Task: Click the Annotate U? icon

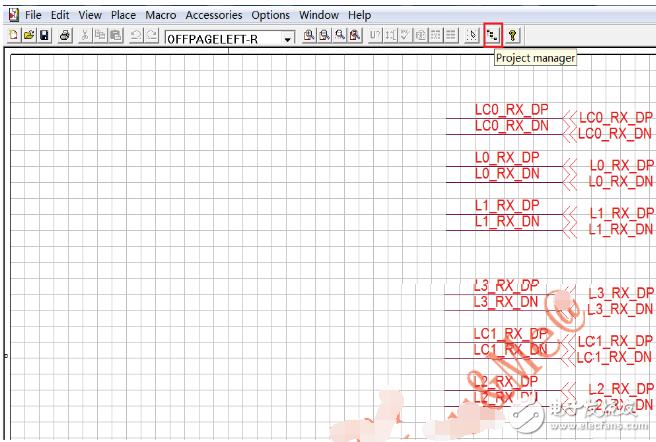Action: point(375,35)
